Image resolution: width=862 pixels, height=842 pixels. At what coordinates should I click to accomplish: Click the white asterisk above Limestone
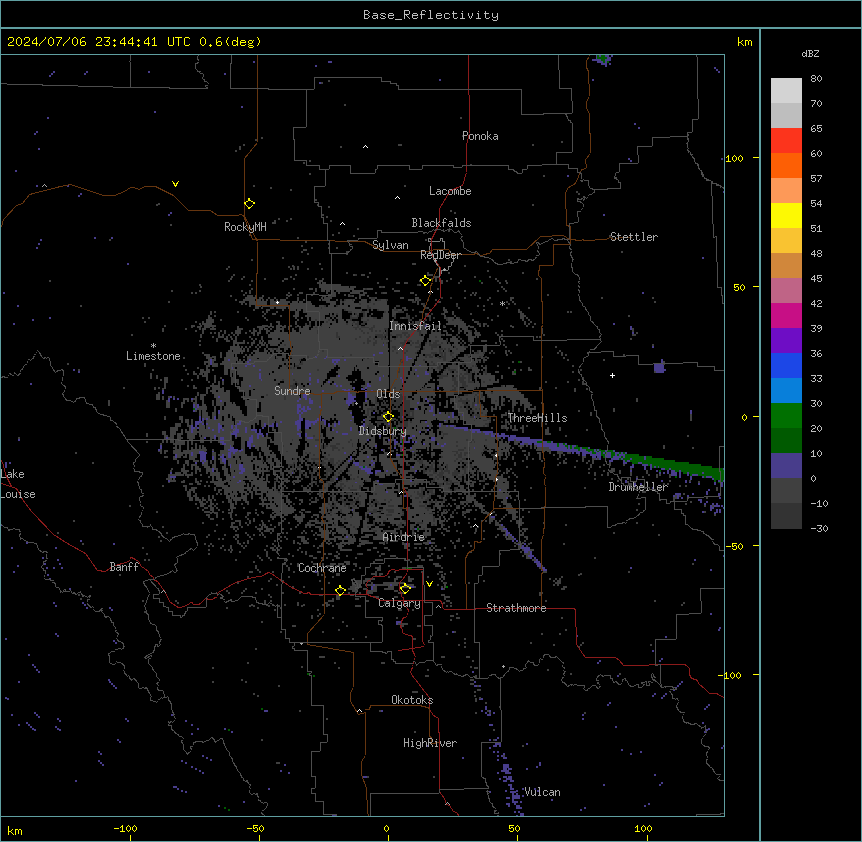[153, 346]
